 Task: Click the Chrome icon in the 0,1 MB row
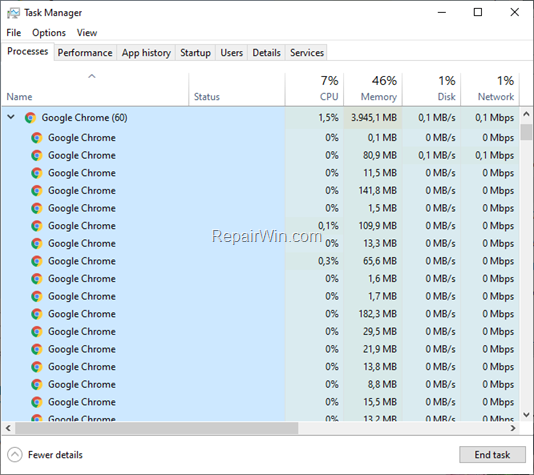(37, 138)
